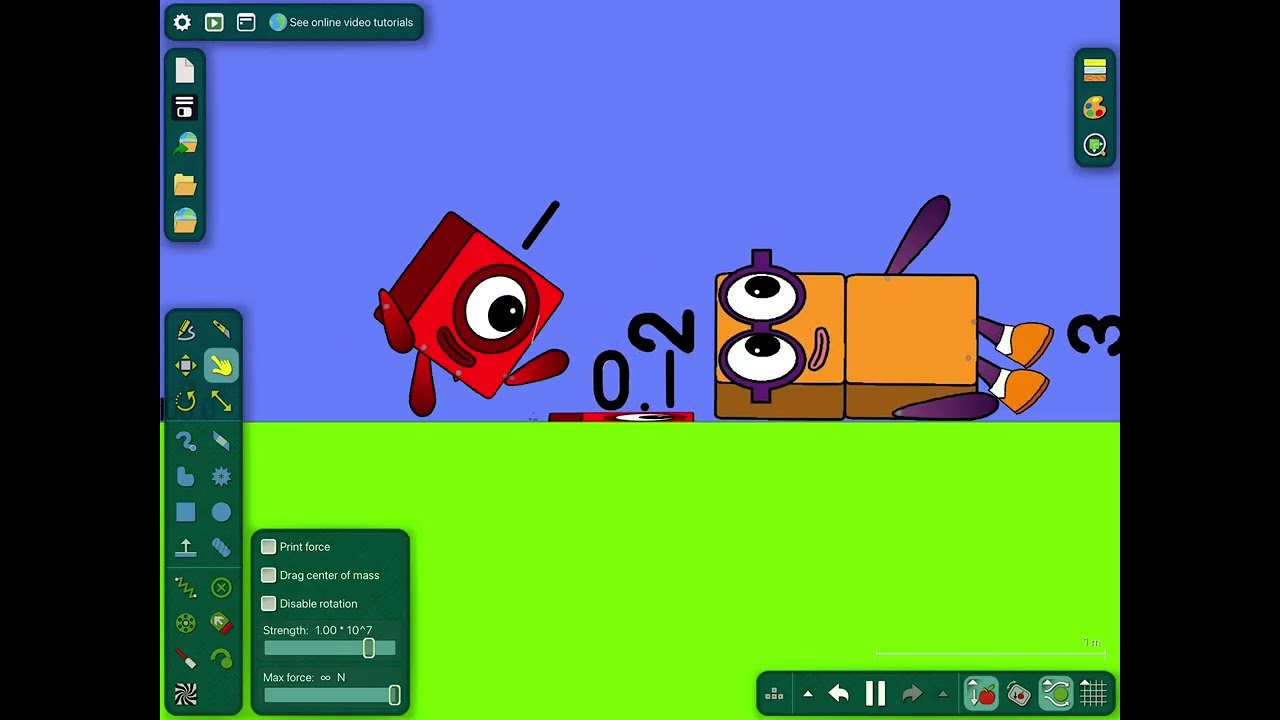Undo the last action
The width and height of the screenshot is (1280, 720).
839,694
